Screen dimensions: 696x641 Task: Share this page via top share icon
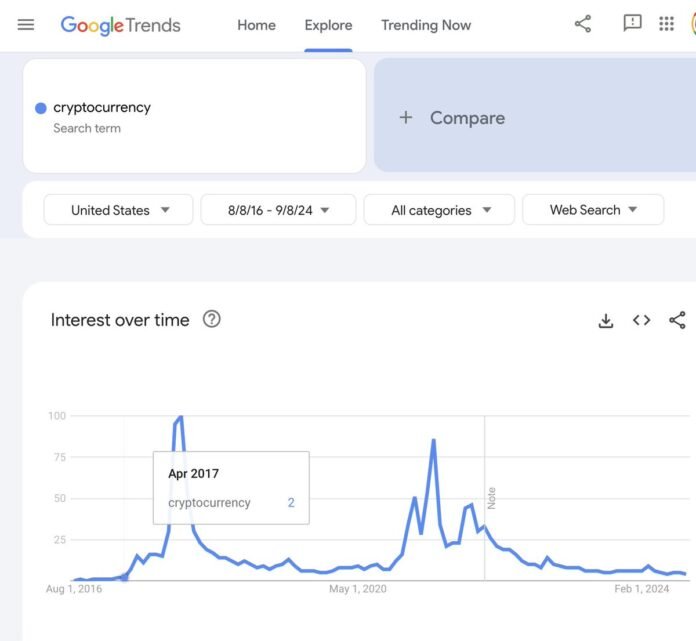pos(583,24)
